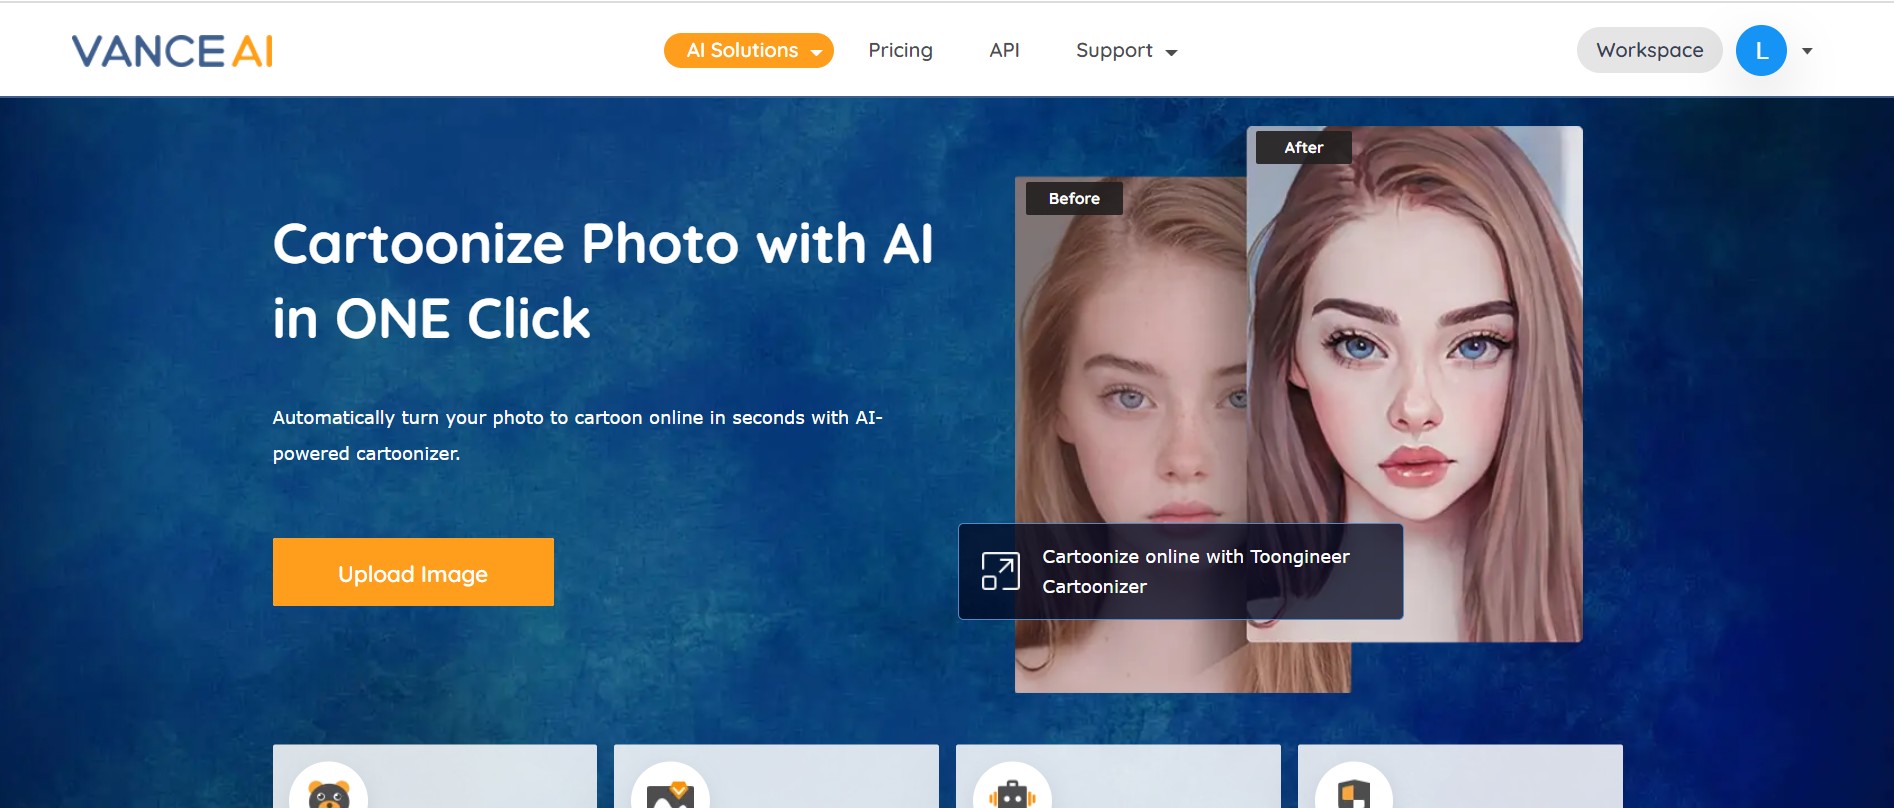Image resolution: width=1894 pixels, height=808 pixels.
Task: Expand account menu arrow next to avatar
Action: tap(1807, 51)
